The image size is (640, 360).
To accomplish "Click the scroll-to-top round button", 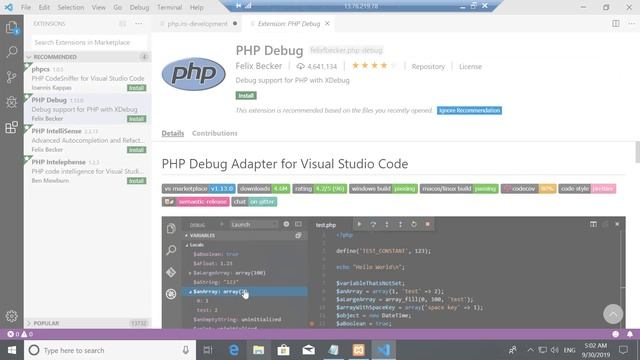I will (x=613, y=313).
